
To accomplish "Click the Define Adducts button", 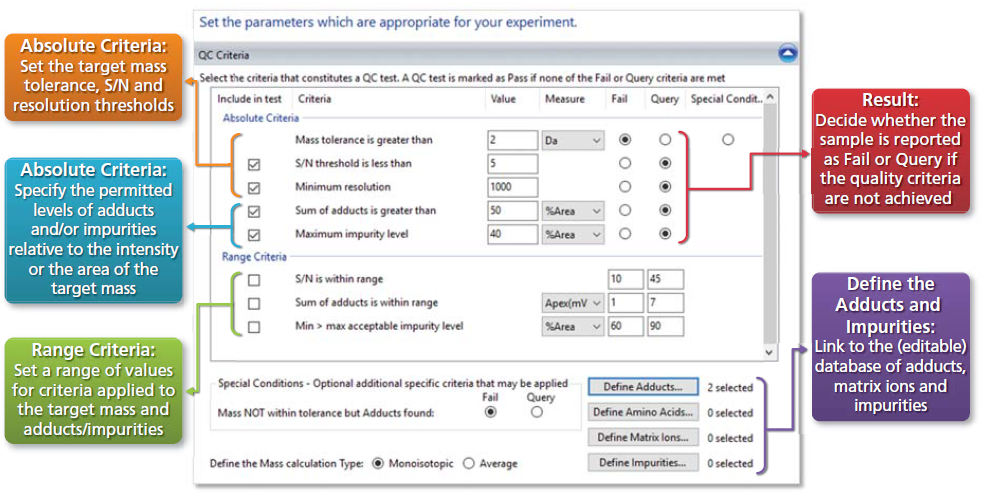I will [x=641, y=387].
